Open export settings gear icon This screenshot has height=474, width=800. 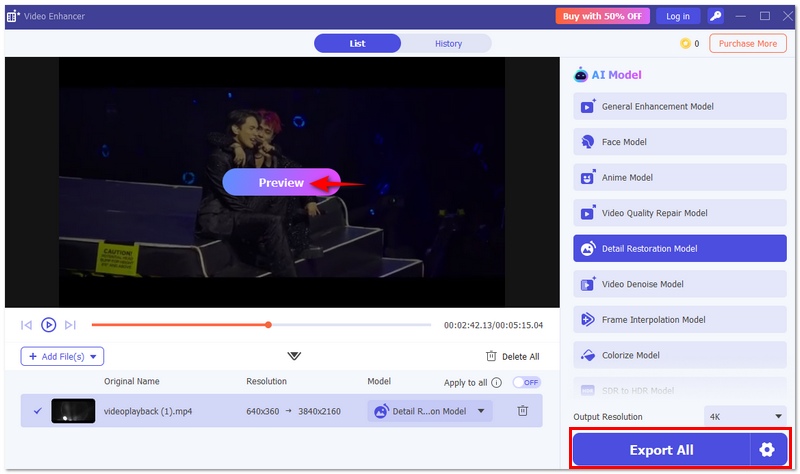coord(767,450)
